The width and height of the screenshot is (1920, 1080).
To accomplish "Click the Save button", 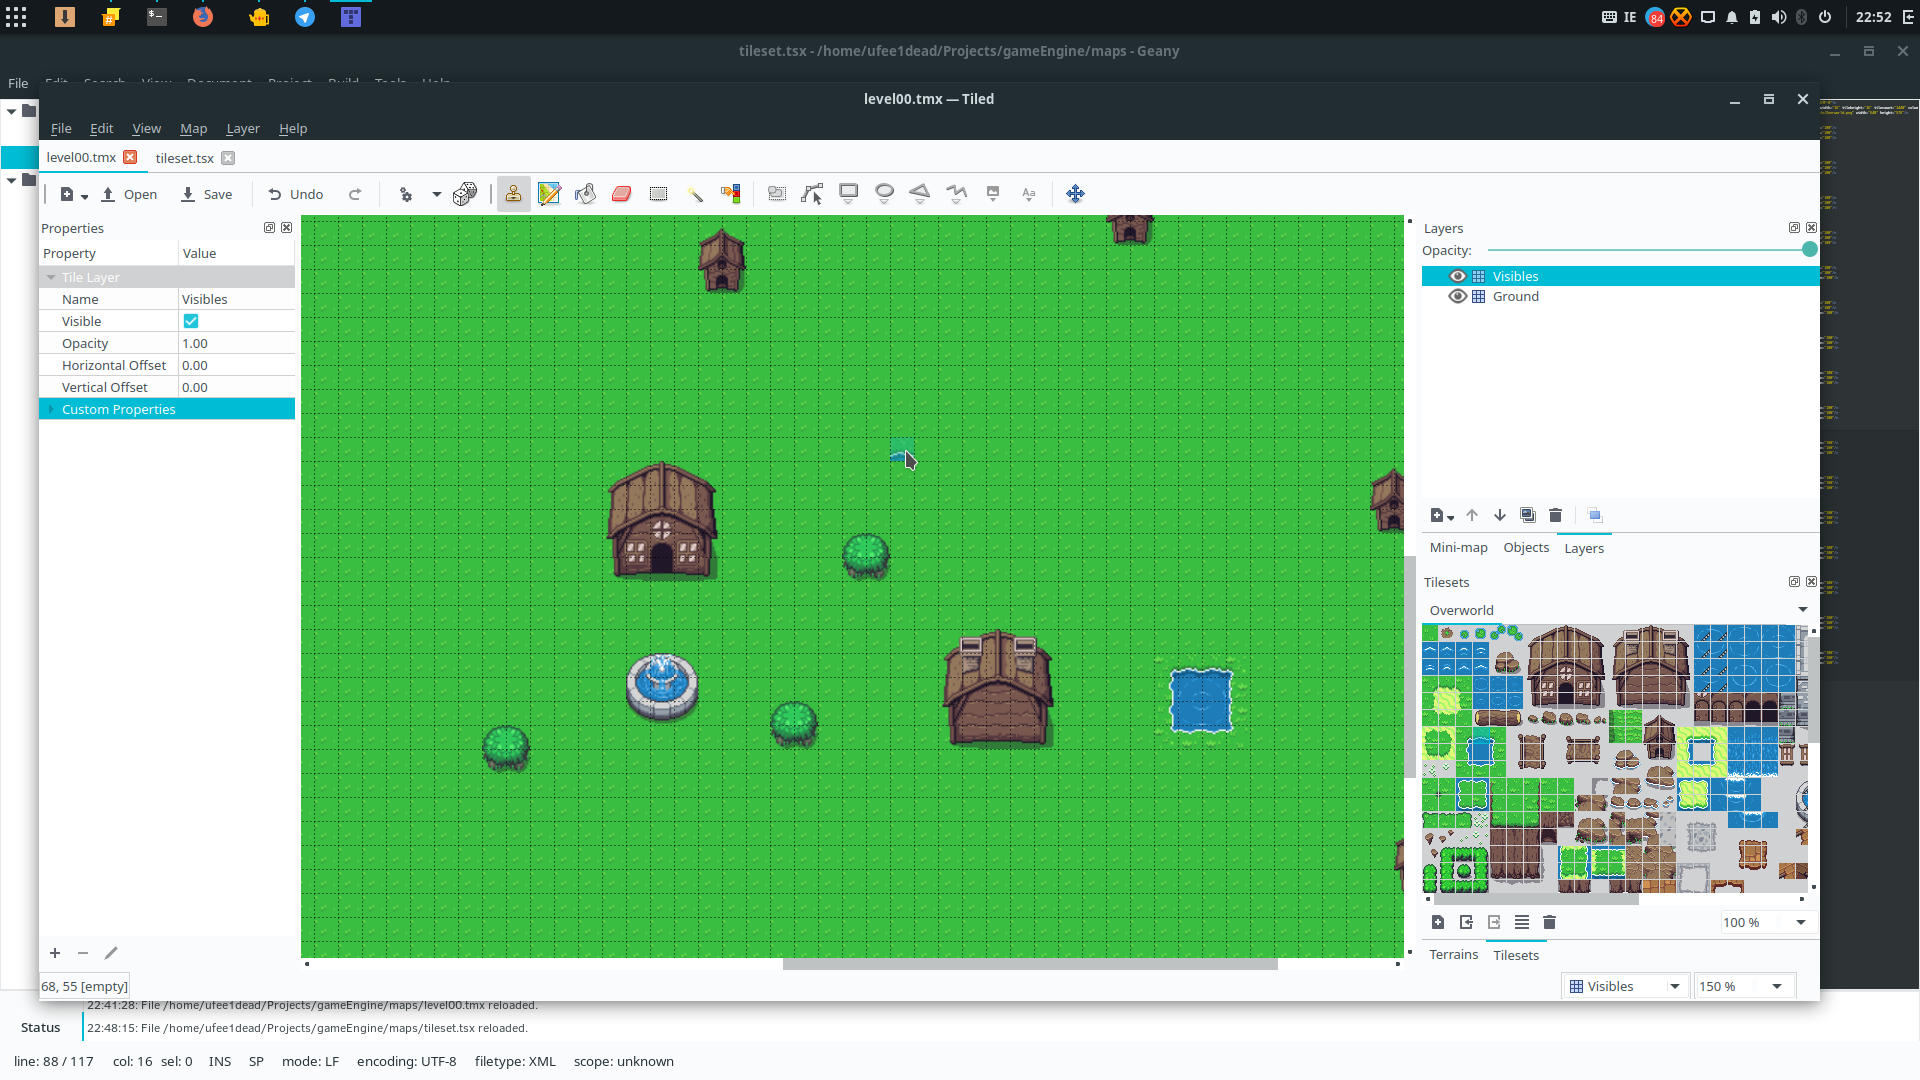I will [207, 194].
